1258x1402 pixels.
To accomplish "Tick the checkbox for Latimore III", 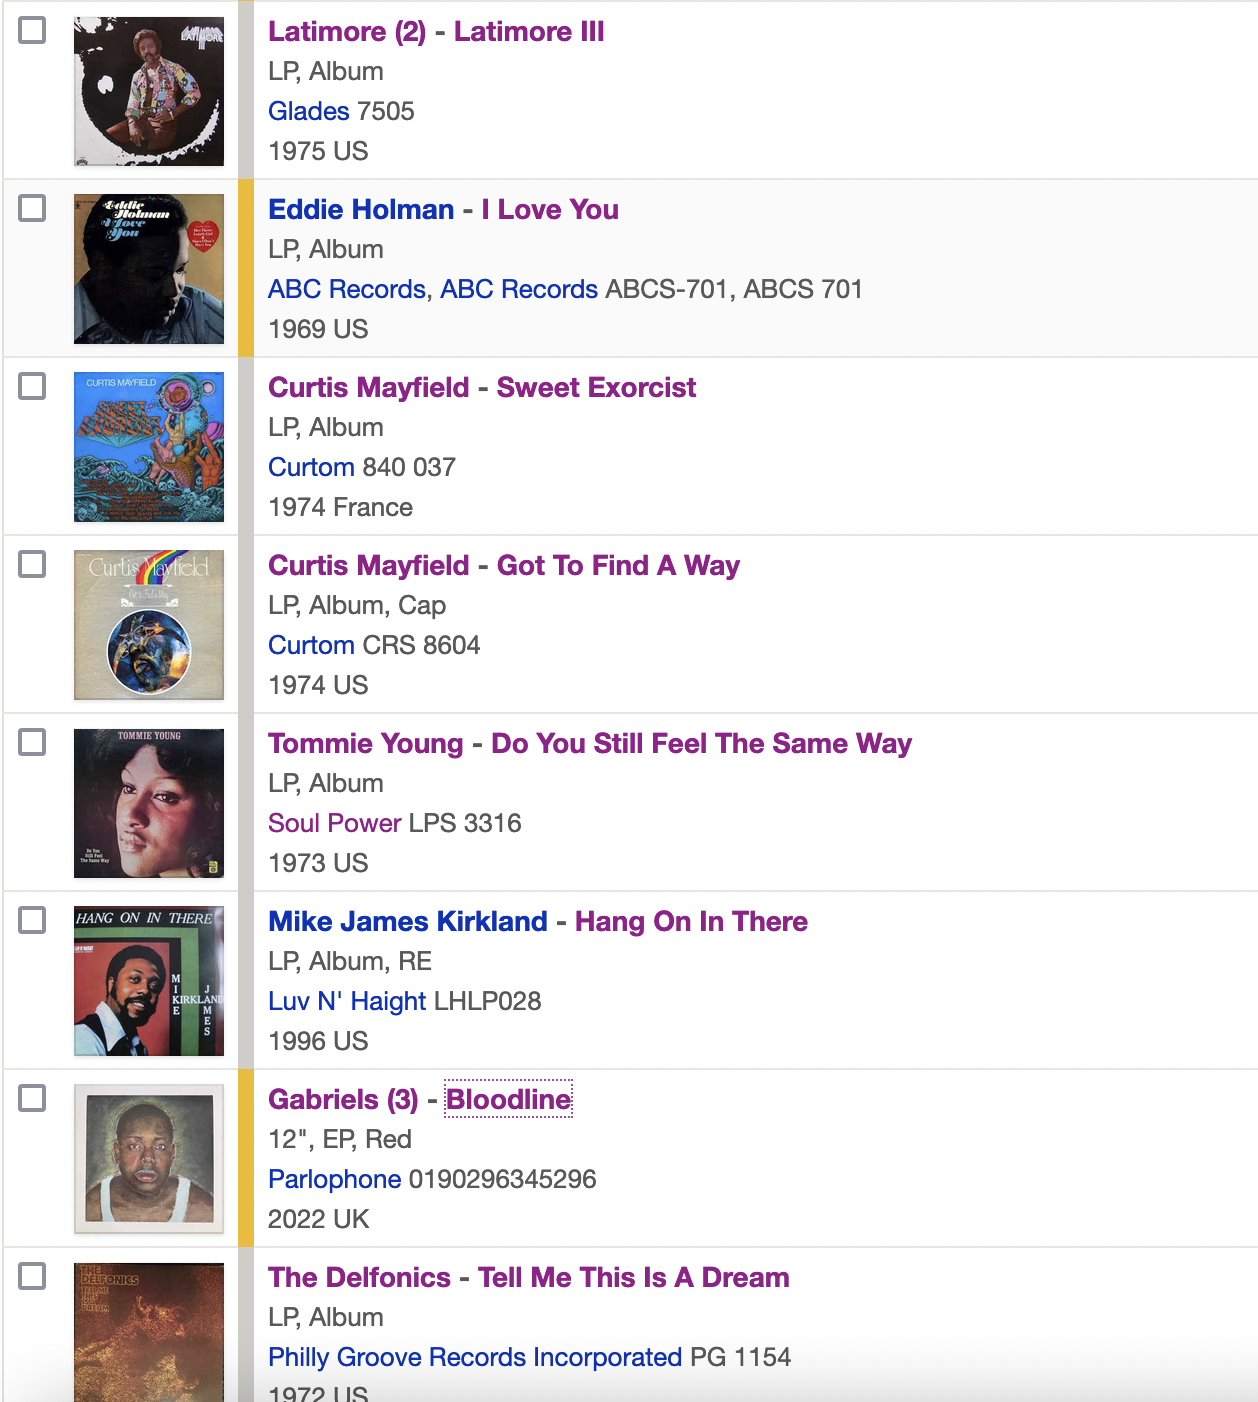I will 33,31.
